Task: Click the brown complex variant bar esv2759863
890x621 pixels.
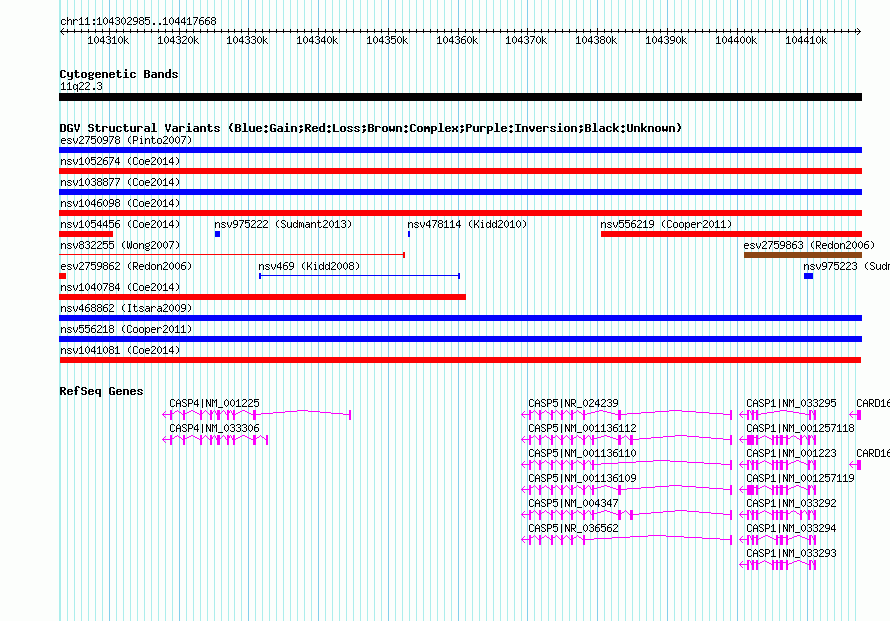Action: (803, 255)
